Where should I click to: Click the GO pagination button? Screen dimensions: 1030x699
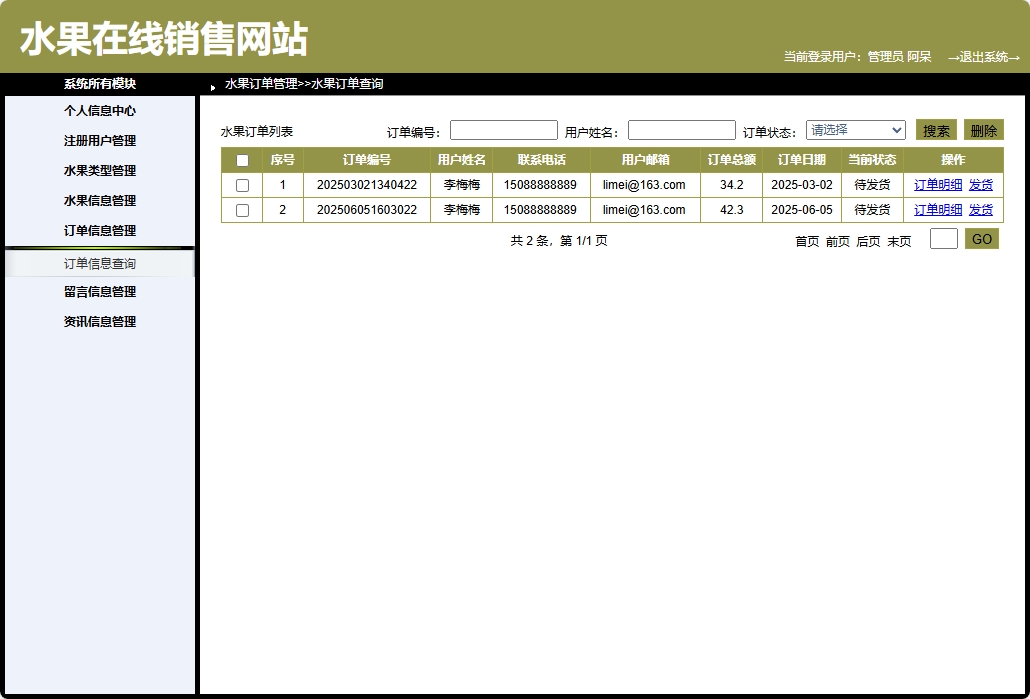pyautogui.click(x=981, y=238)
